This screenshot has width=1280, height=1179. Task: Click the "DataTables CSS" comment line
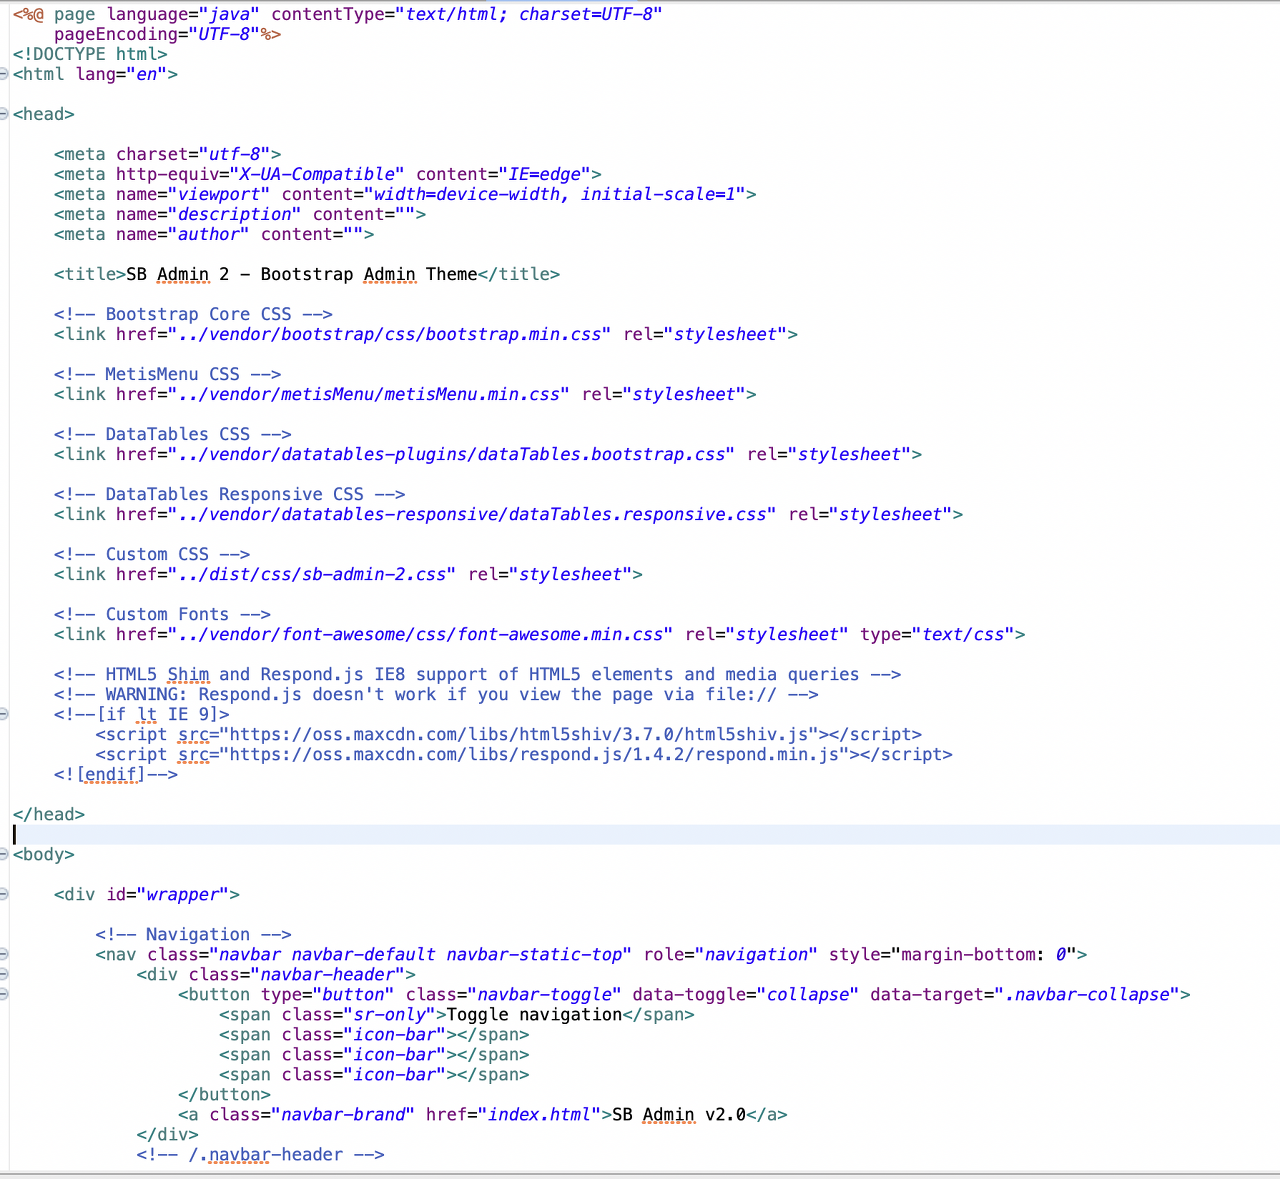coord(173,434)
